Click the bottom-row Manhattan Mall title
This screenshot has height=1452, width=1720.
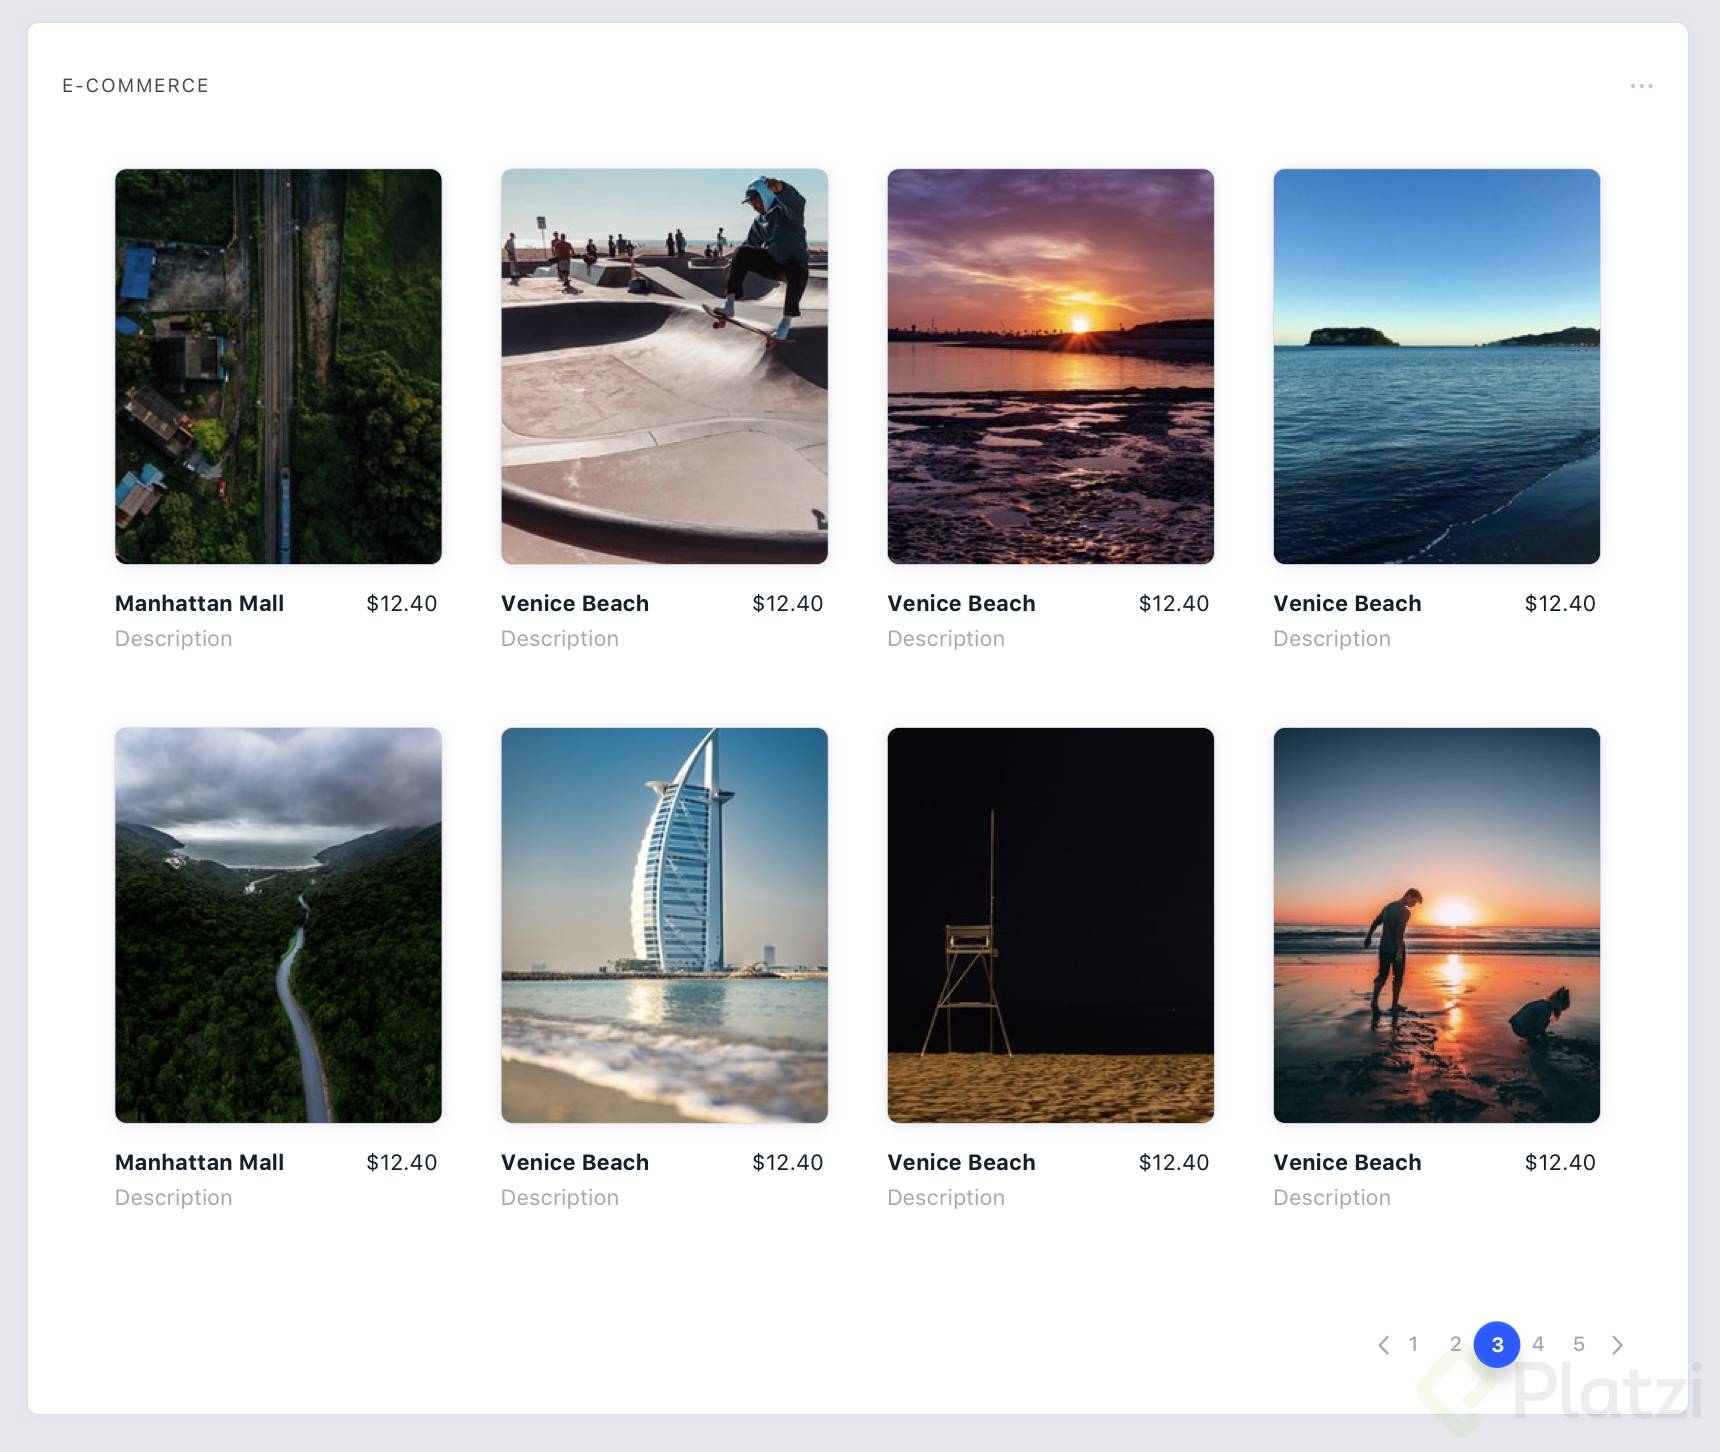(x=200, y=1162)
